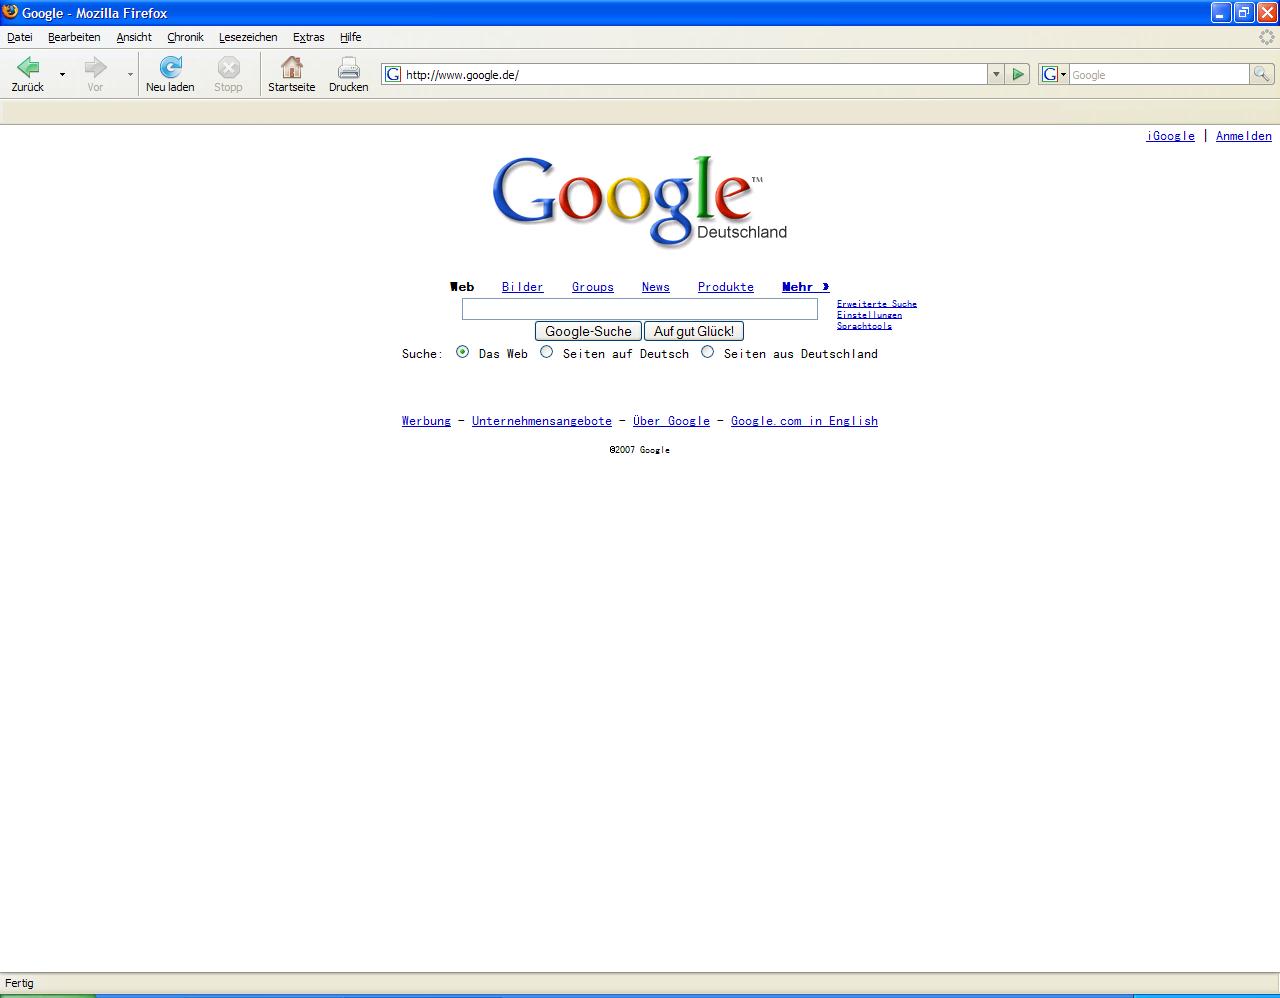Screen dimensions: 1280x998
Task: Click the Mehr » link
Action: [x=806, y=287]
